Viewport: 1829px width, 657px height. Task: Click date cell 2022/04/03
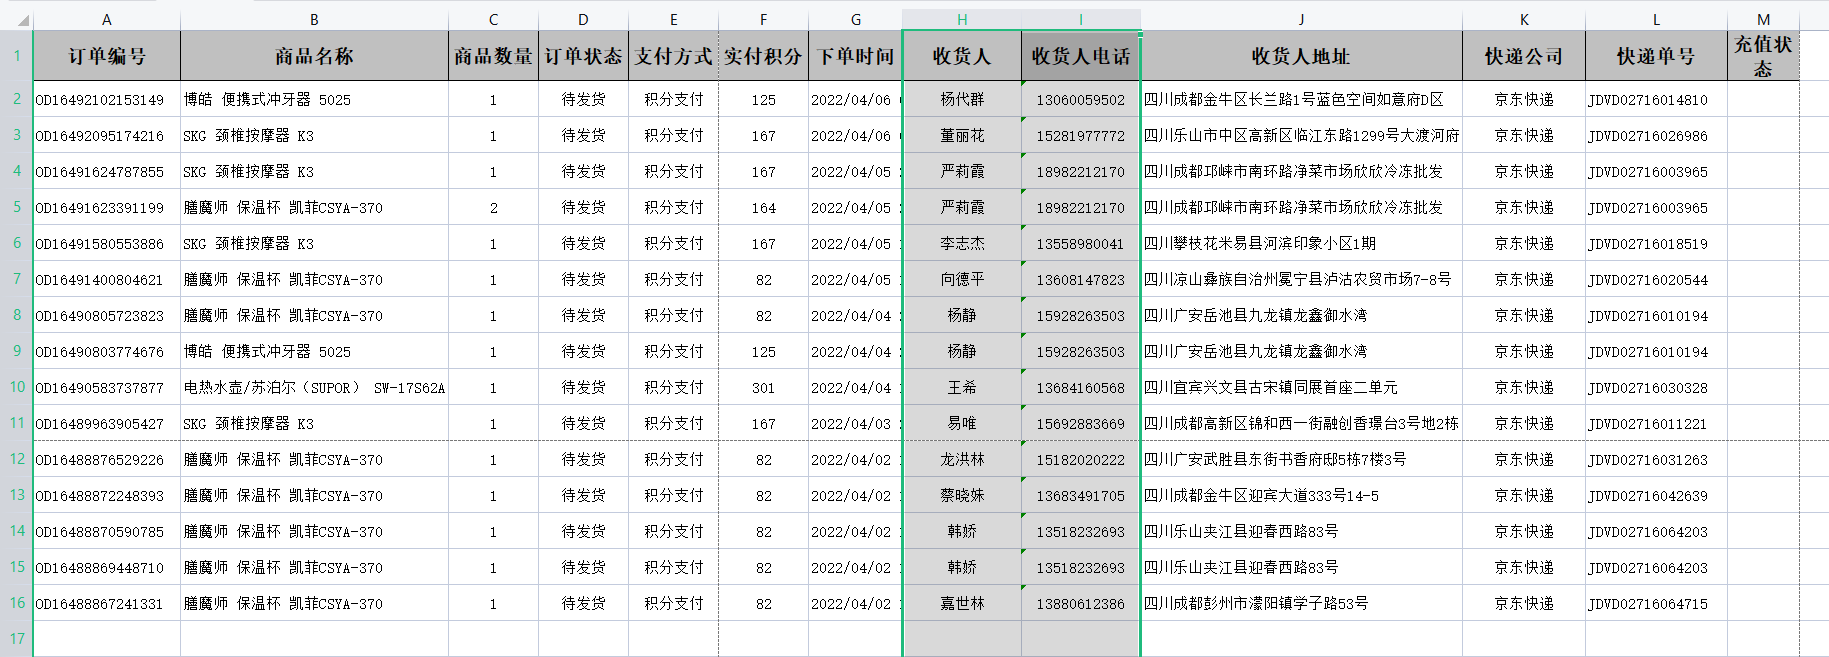click(855, 423)
